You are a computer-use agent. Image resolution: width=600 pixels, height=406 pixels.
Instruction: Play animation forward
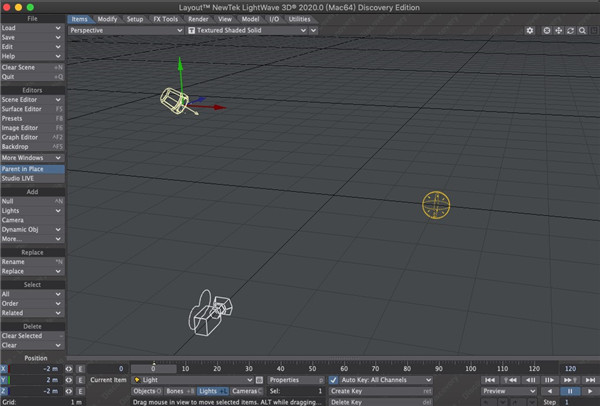[x=590, y=391]
